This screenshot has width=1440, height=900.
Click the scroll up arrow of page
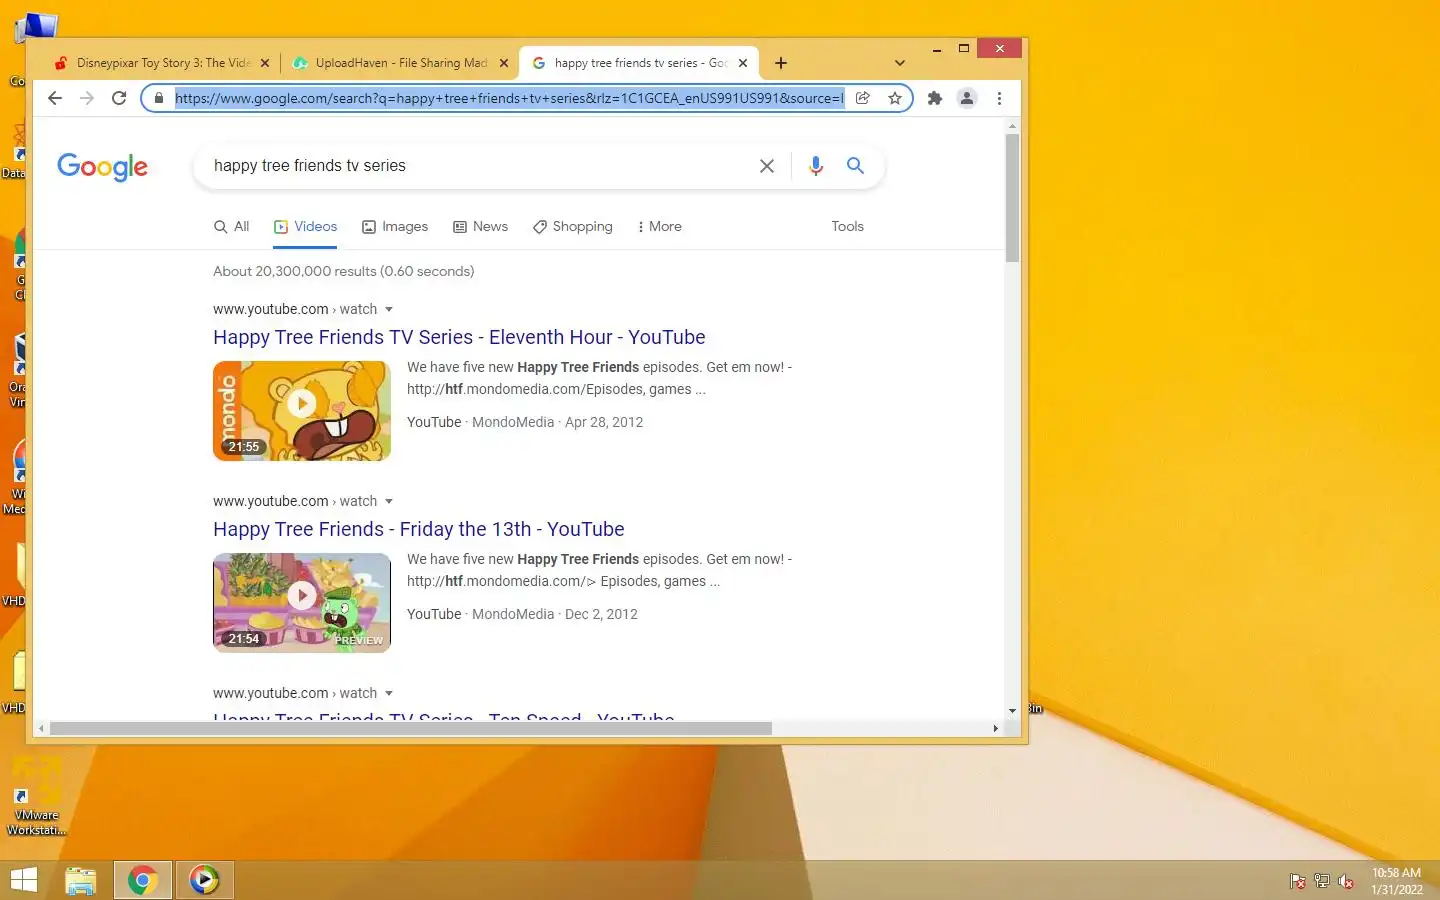coord(1012,126)
